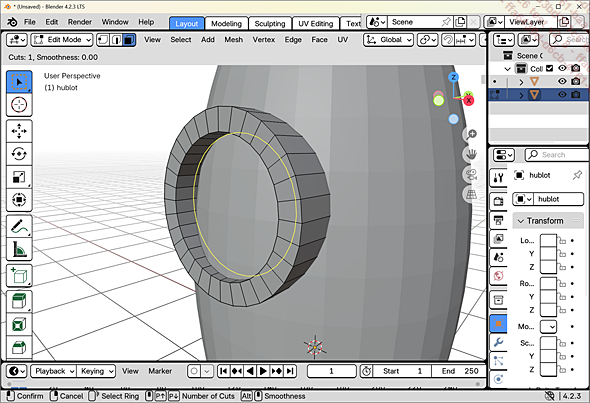
Task: Open the editor type dropdown in viewport
Action: (x=17, y=40)
